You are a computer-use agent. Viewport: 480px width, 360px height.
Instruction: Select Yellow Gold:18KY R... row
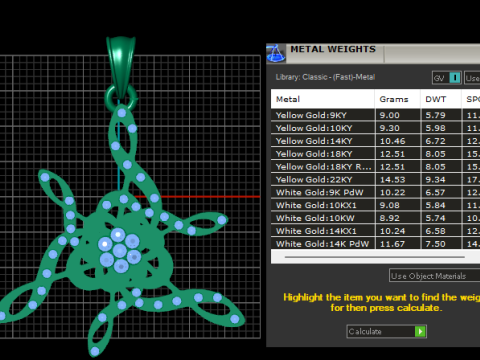pyautogui.click(x=375, y=167)
